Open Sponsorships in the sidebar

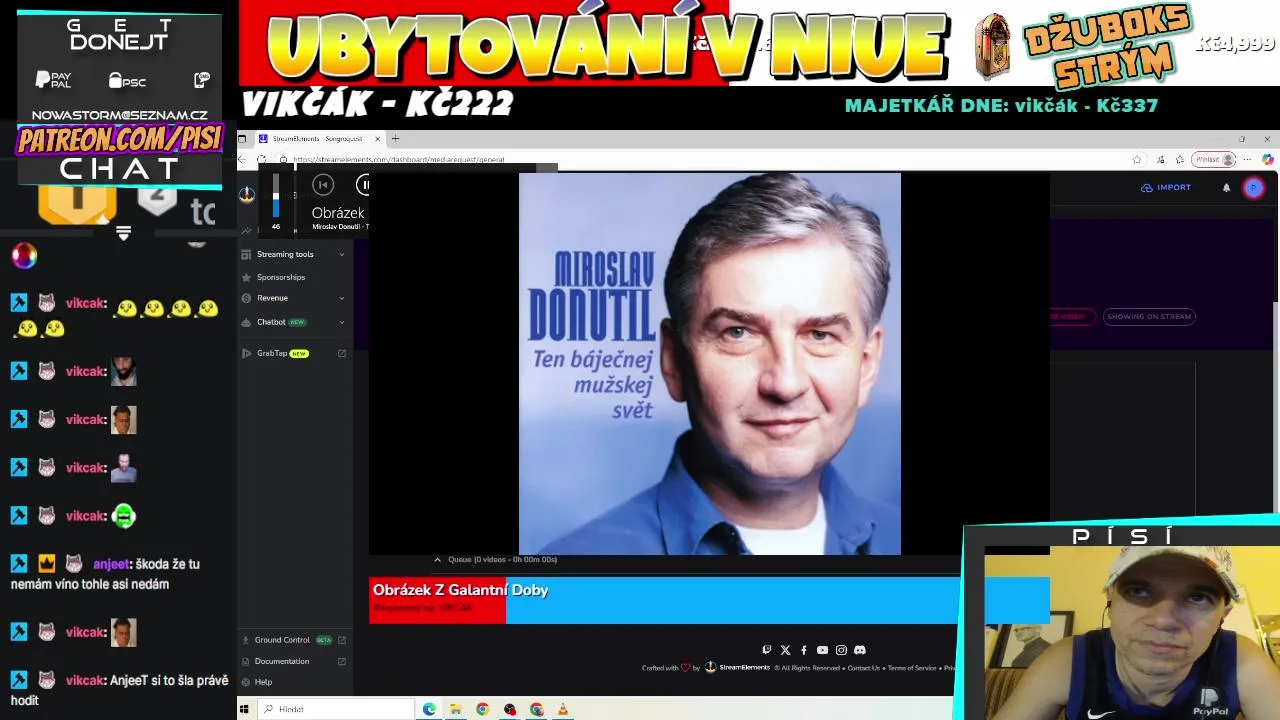click(x=280, y=277)
